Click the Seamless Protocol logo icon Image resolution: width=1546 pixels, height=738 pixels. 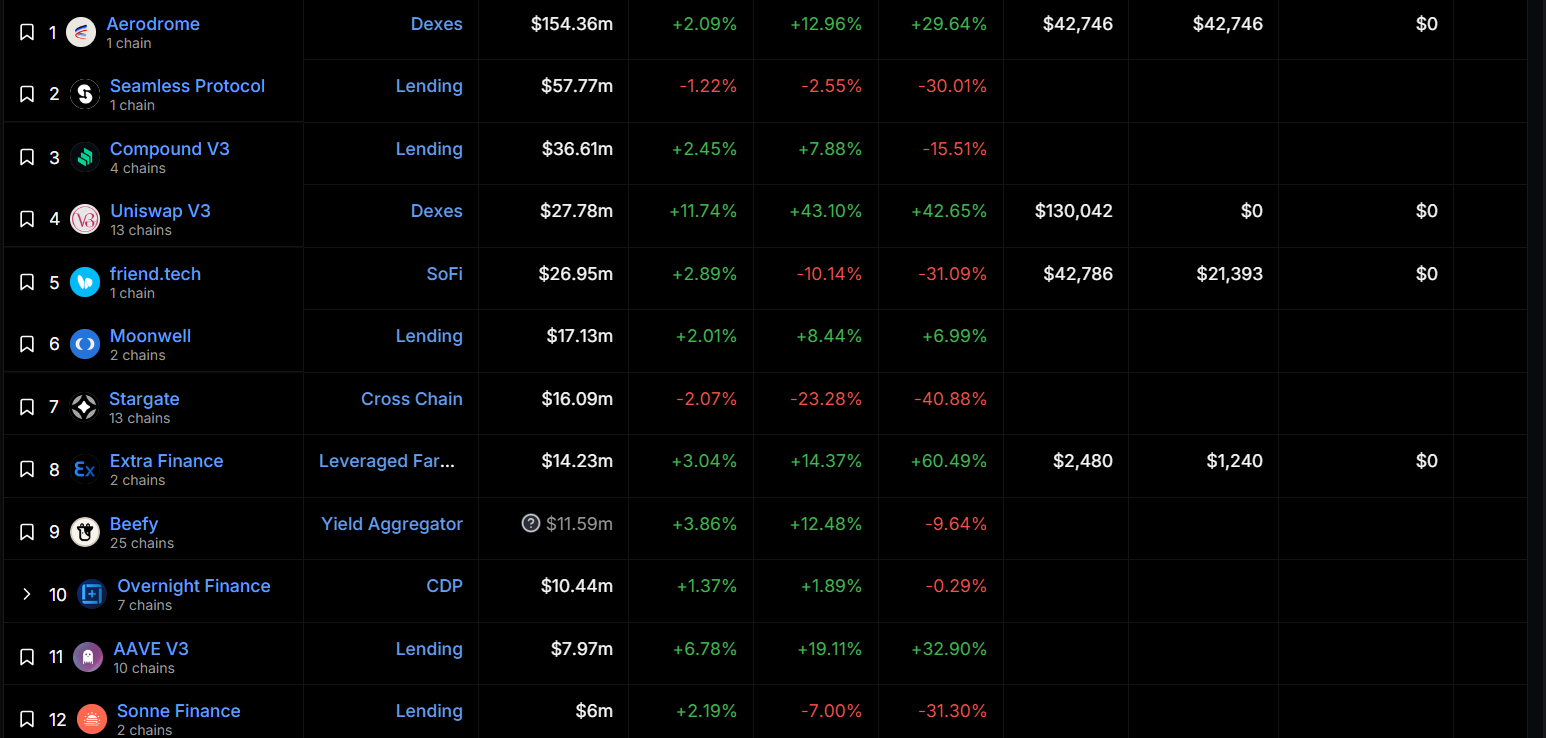pyautogui.click(x=85, y=94)
